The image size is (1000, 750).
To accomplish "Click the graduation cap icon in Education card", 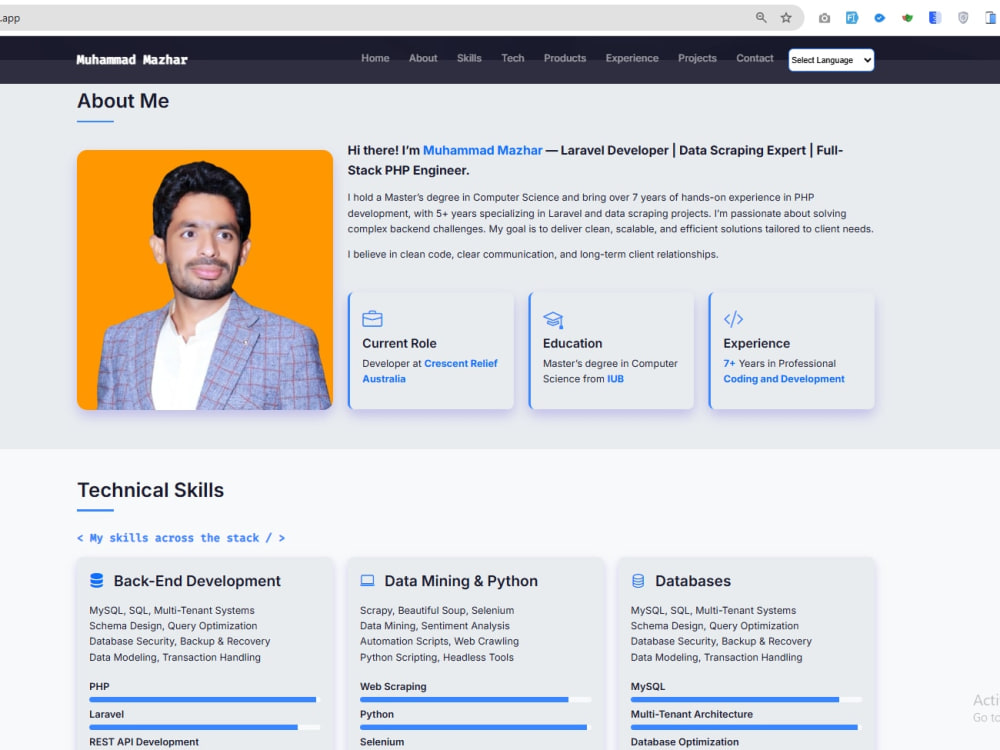I will [553, 319].
